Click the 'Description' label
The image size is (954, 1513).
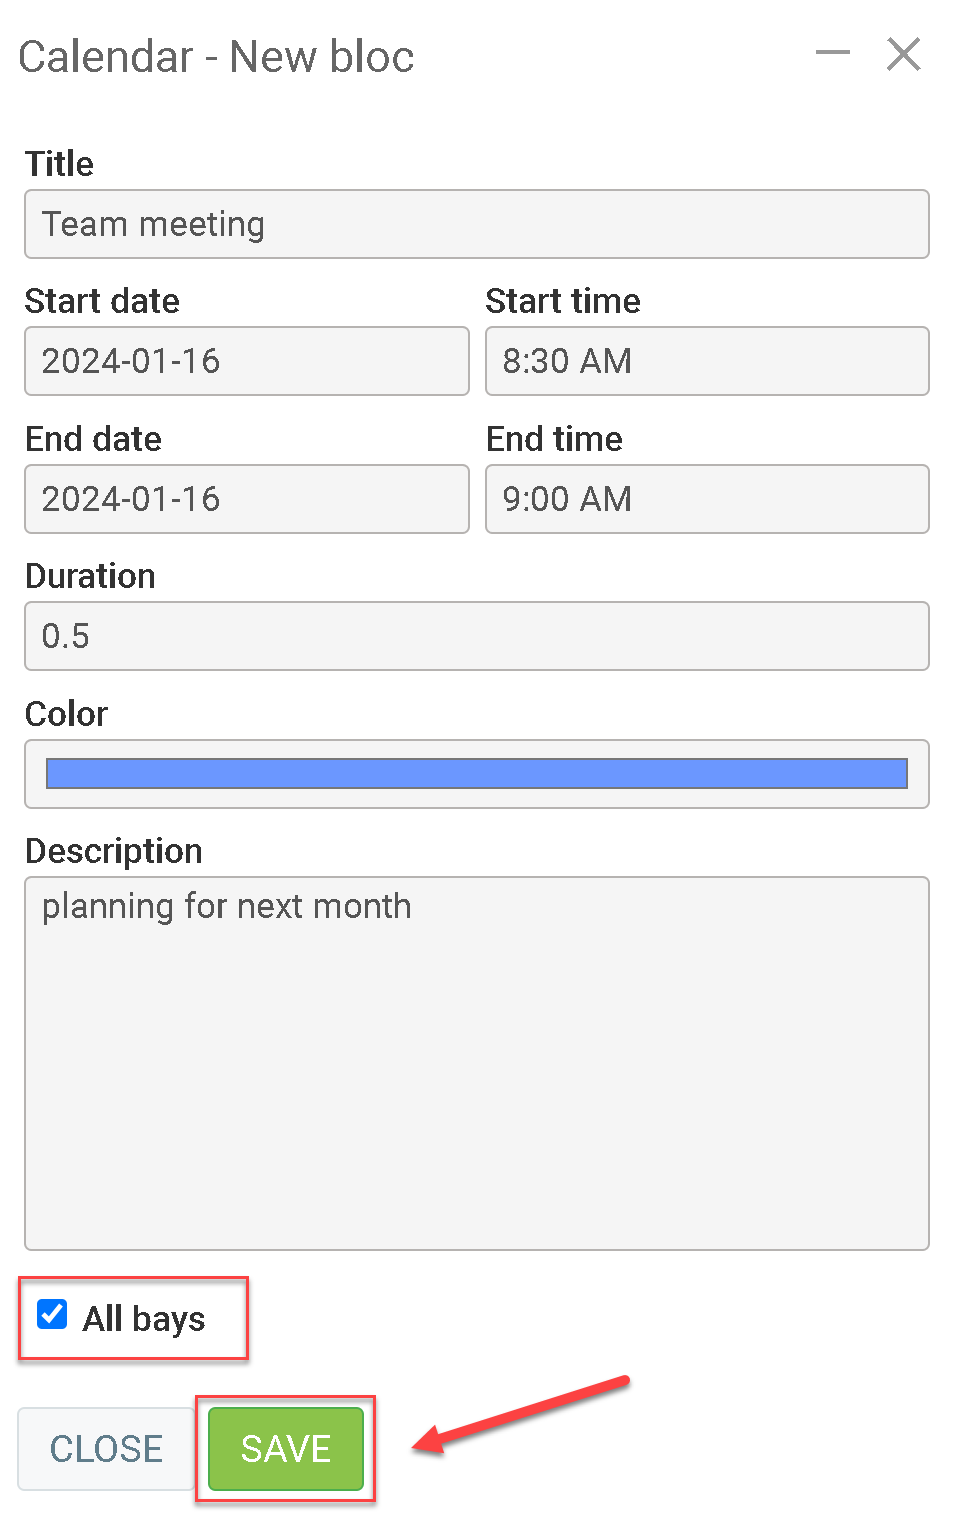coord(113,851)
